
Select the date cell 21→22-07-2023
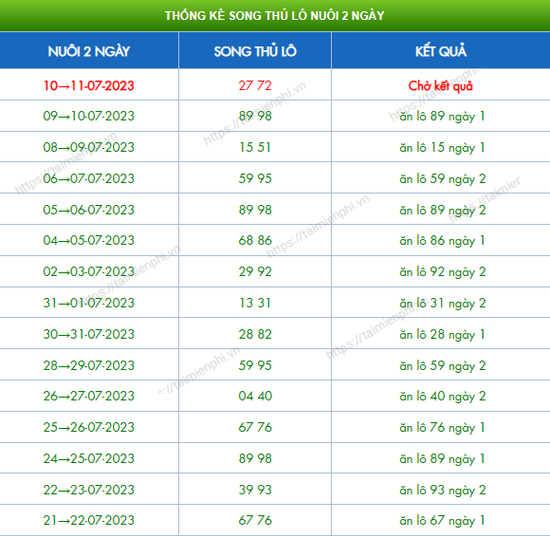(x=89, y=520)
